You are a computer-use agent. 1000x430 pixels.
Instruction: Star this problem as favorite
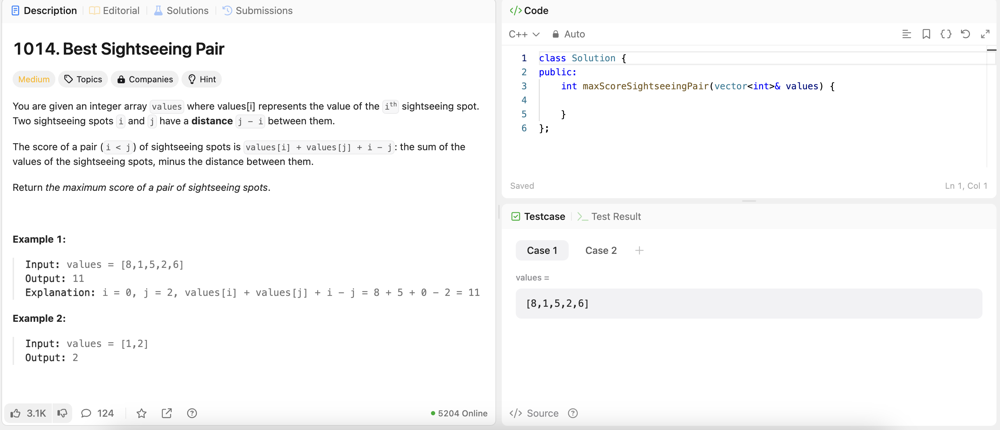coord(141,413)
